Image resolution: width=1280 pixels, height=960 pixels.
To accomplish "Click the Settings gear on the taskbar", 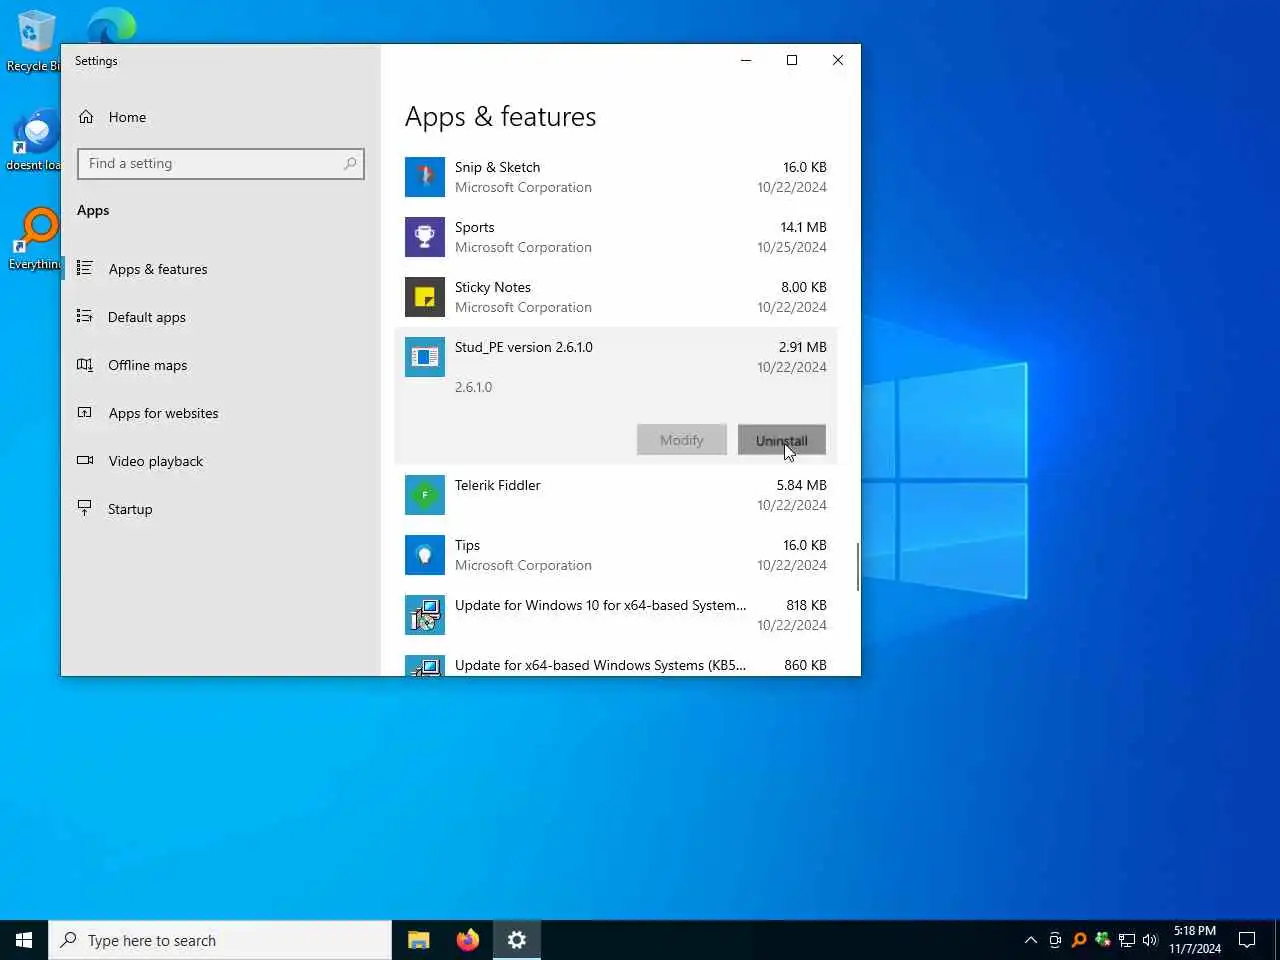I will click(517, 940).
